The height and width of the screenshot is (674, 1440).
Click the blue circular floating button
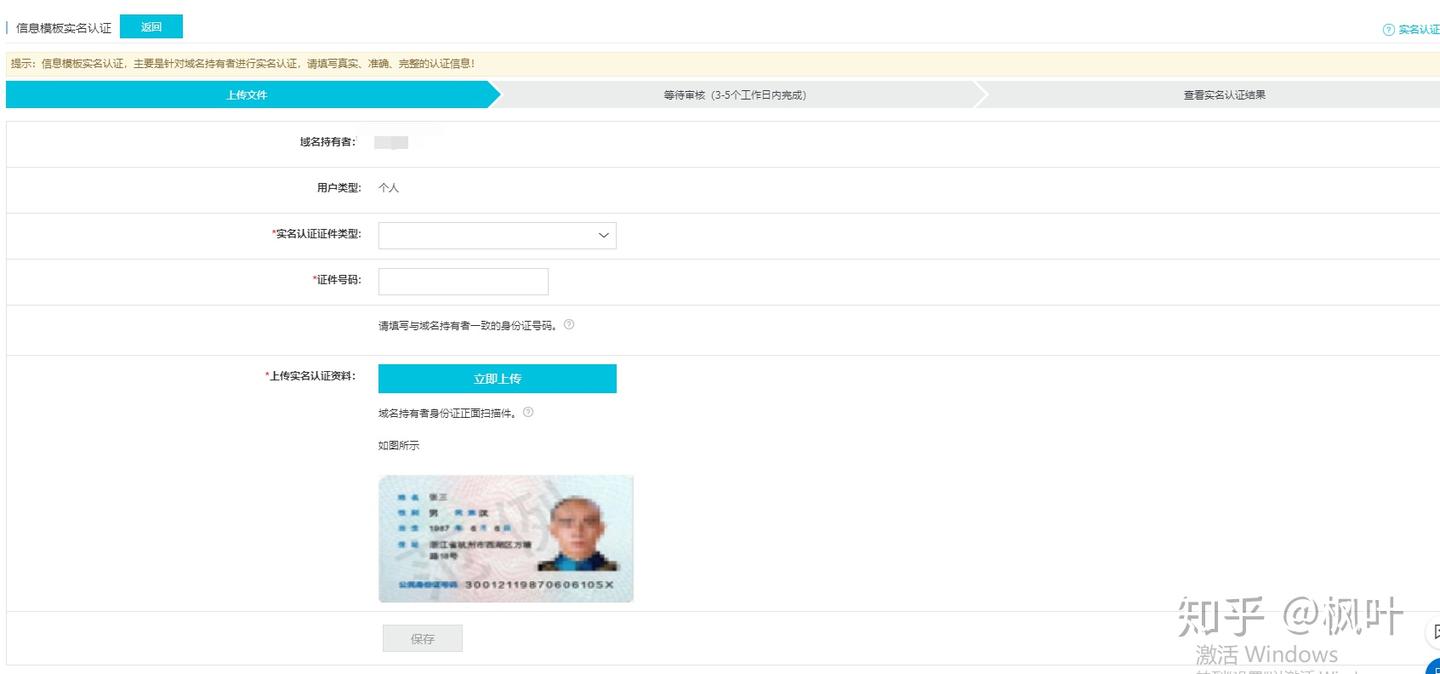click(1433, 666)
